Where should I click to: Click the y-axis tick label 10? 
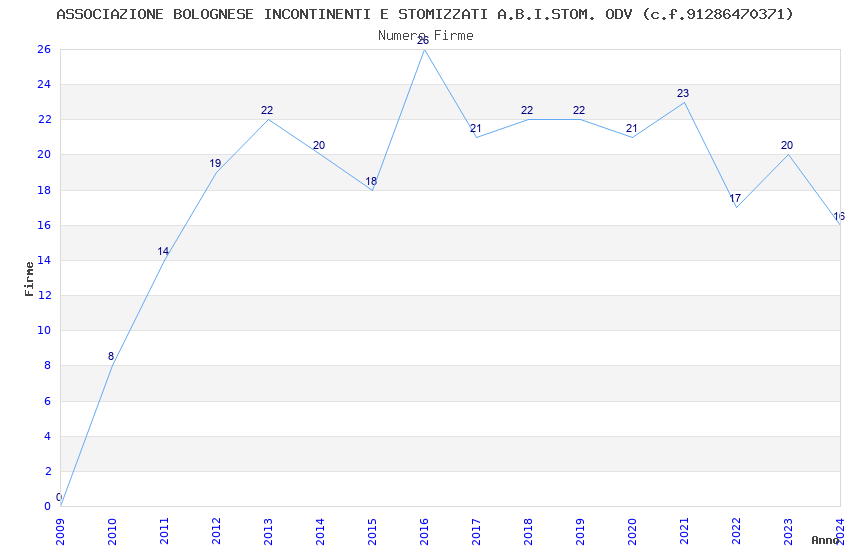click(44, 330)
